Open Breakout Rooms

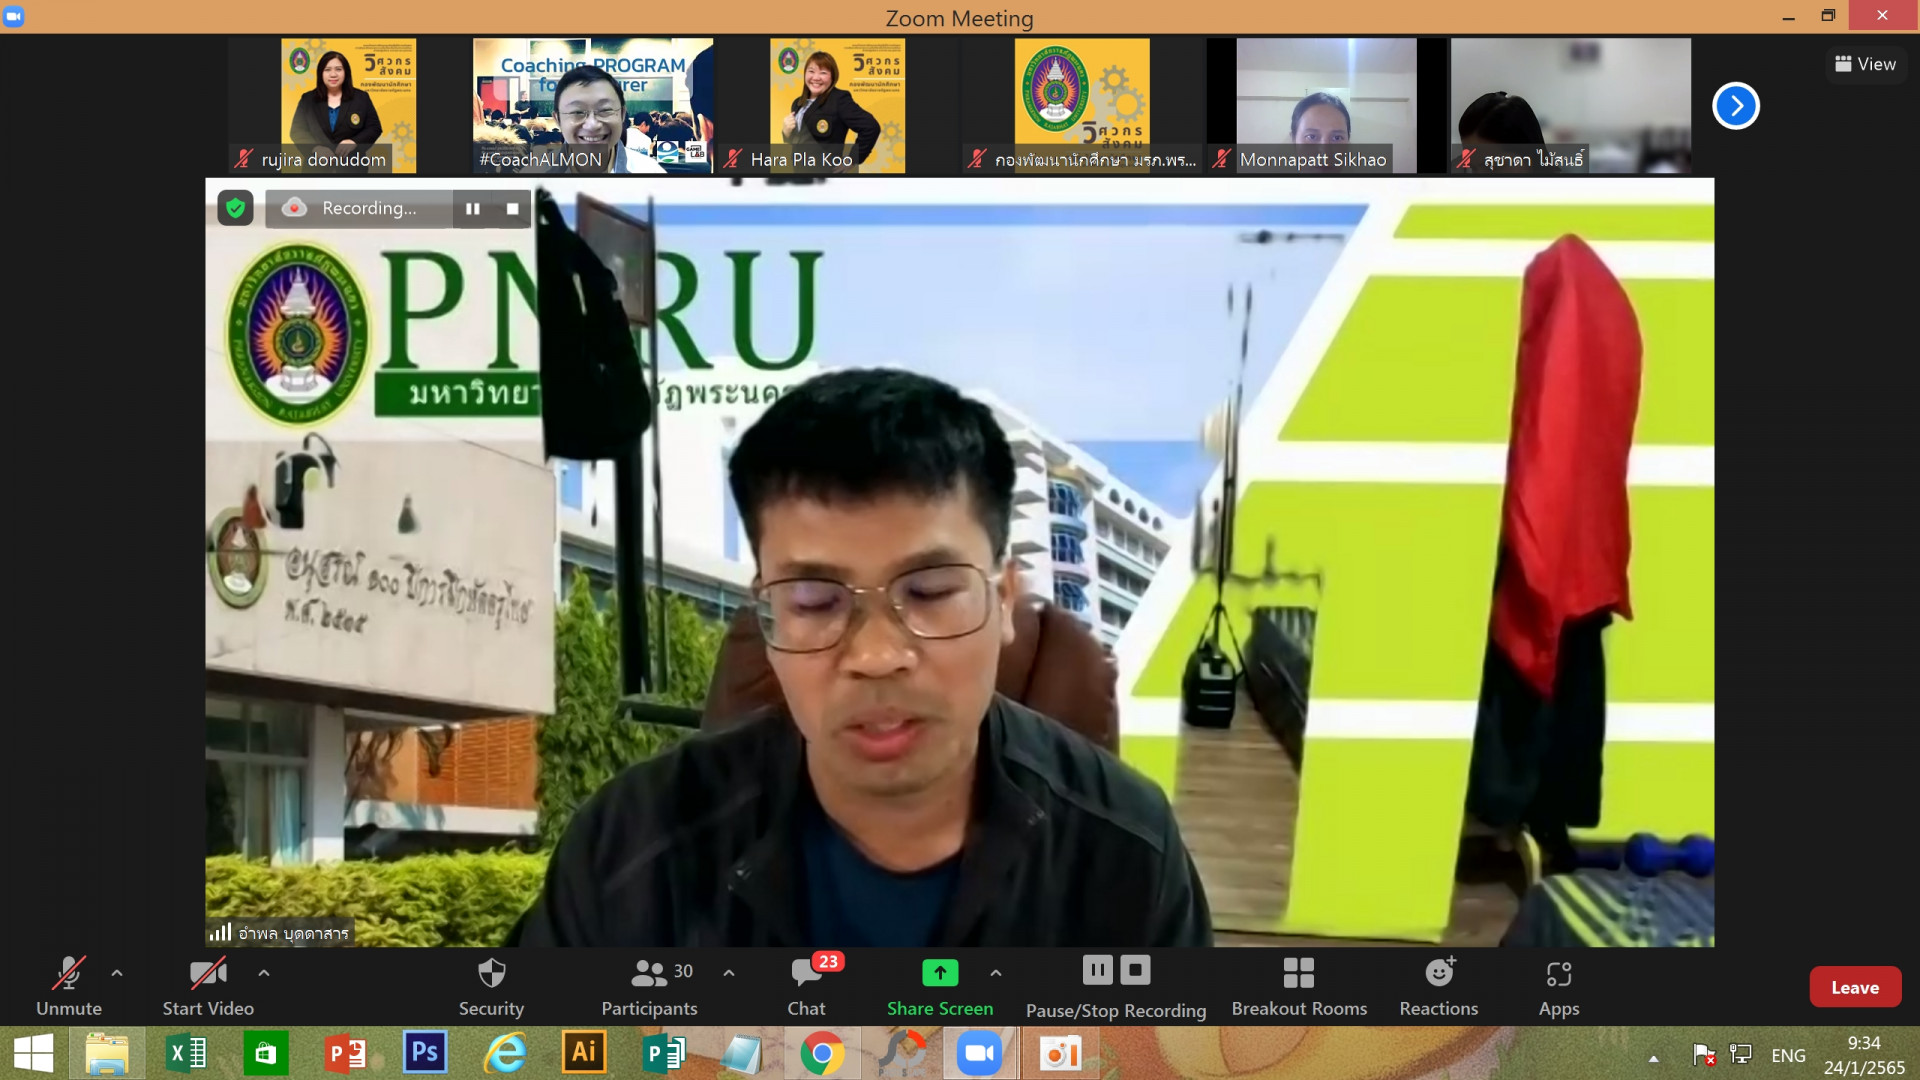pos(1299,986)
